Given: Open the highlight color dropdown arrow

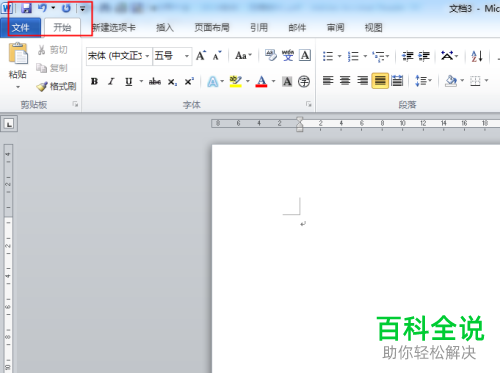Looking at the screenshot, I should [248, 81].
